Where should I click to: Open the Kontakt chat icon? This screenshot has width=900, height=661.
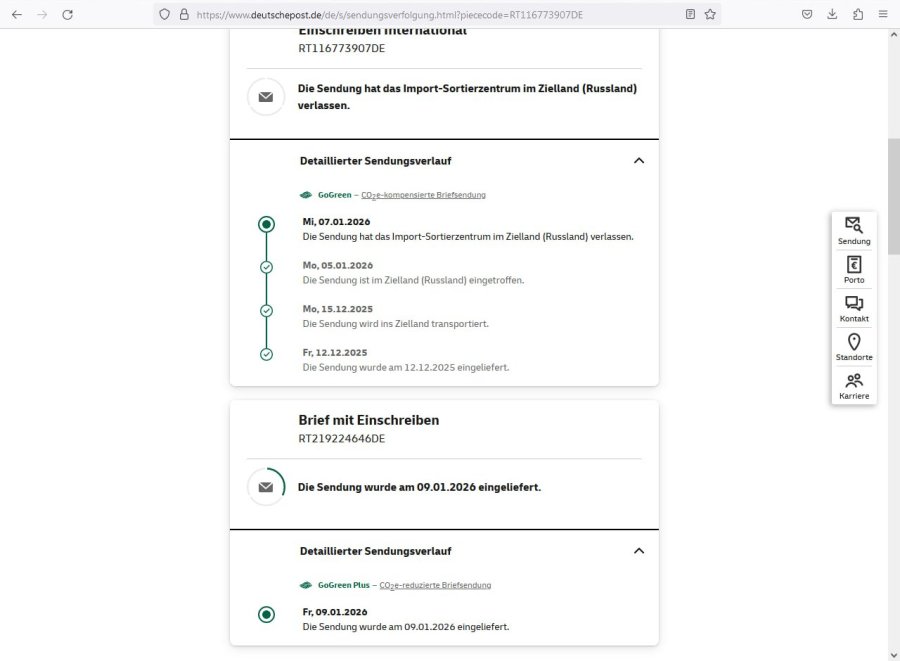coord(854,308)
